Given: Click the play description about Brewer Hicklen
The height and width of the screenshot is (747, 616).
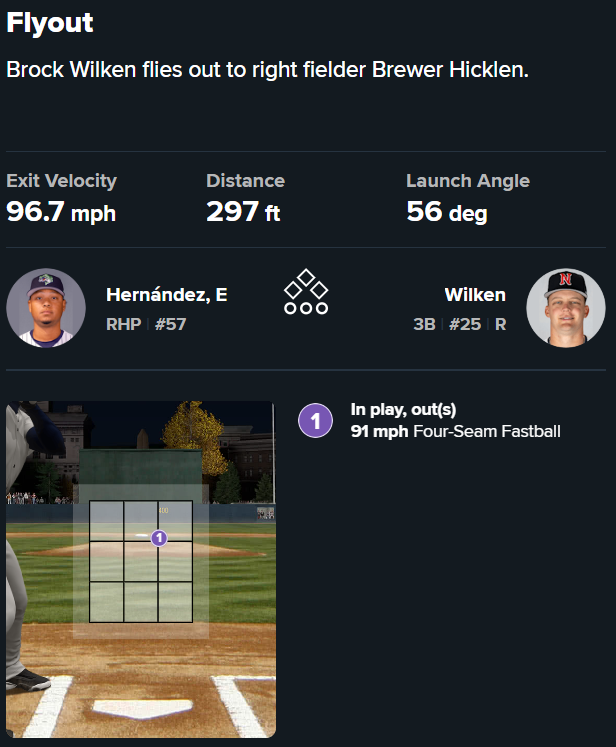Looking at the screenshot, I should (267, 71).
